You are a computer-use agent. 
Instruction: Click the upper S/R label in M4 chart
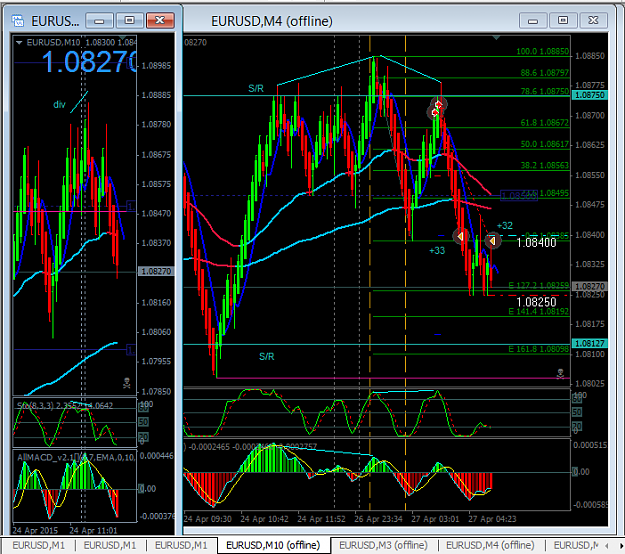pyautogui.click(x=256, y=88)
